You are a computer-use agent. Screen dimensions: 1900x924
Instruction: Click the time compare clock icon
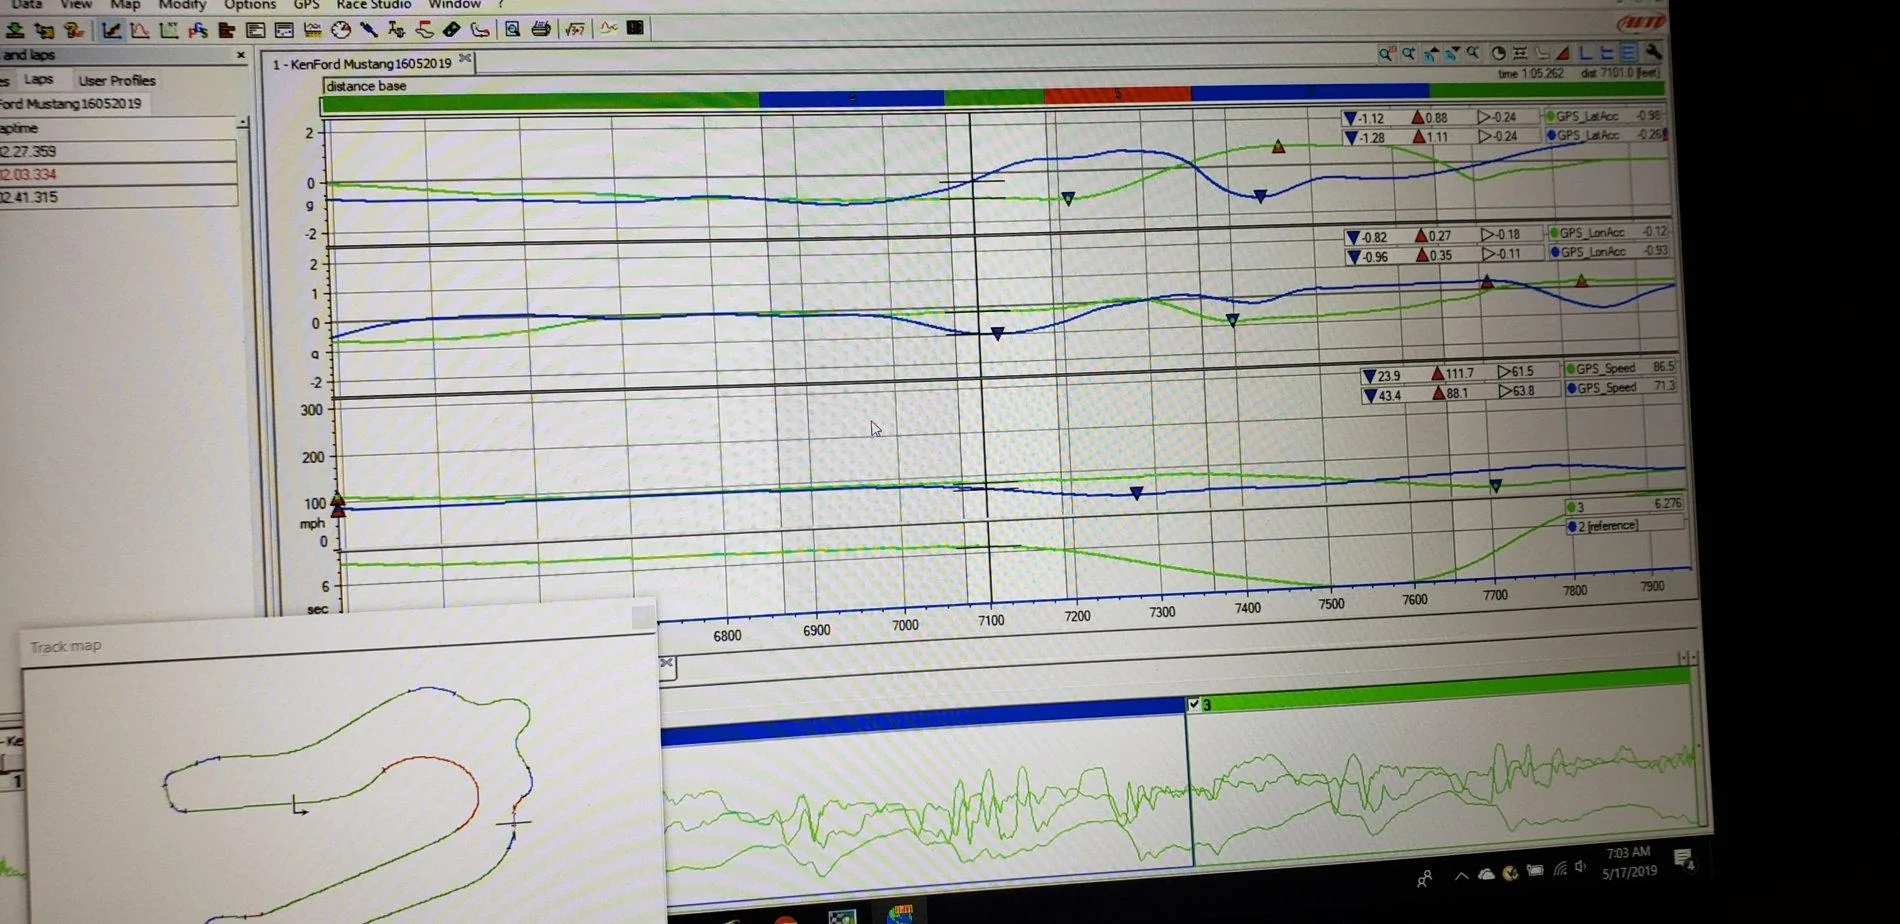1498,53
